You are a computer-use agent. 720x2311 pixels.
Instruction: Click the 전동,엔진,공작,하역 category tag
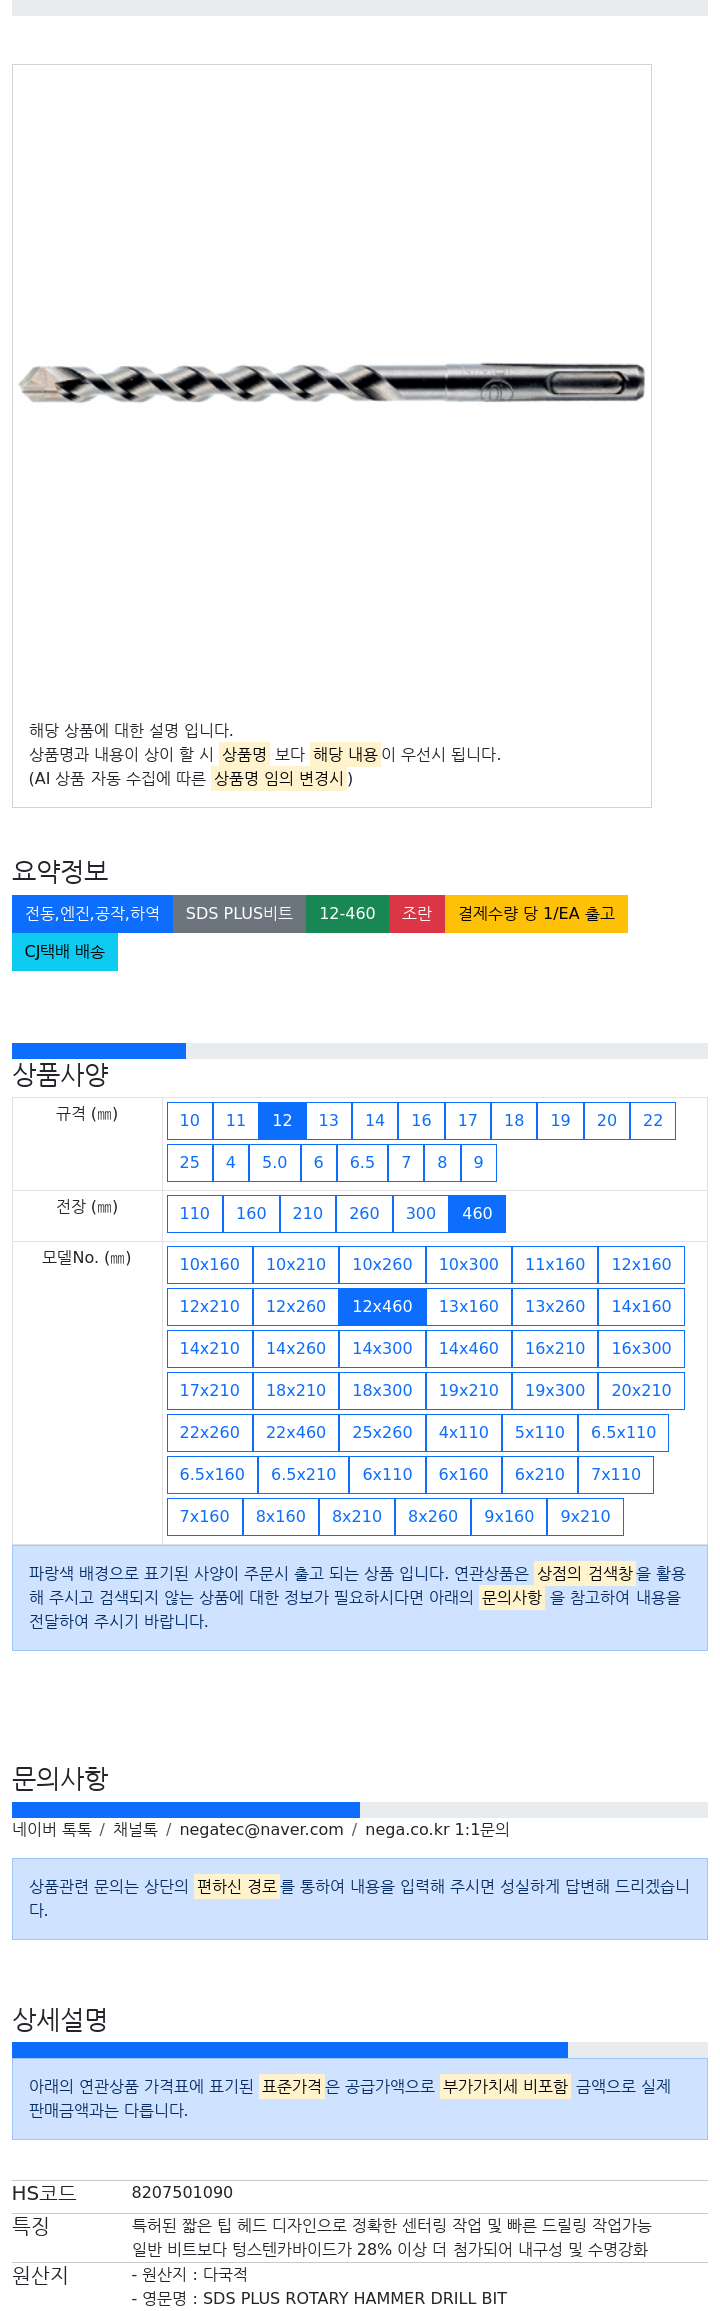click(x=92, y=914)
